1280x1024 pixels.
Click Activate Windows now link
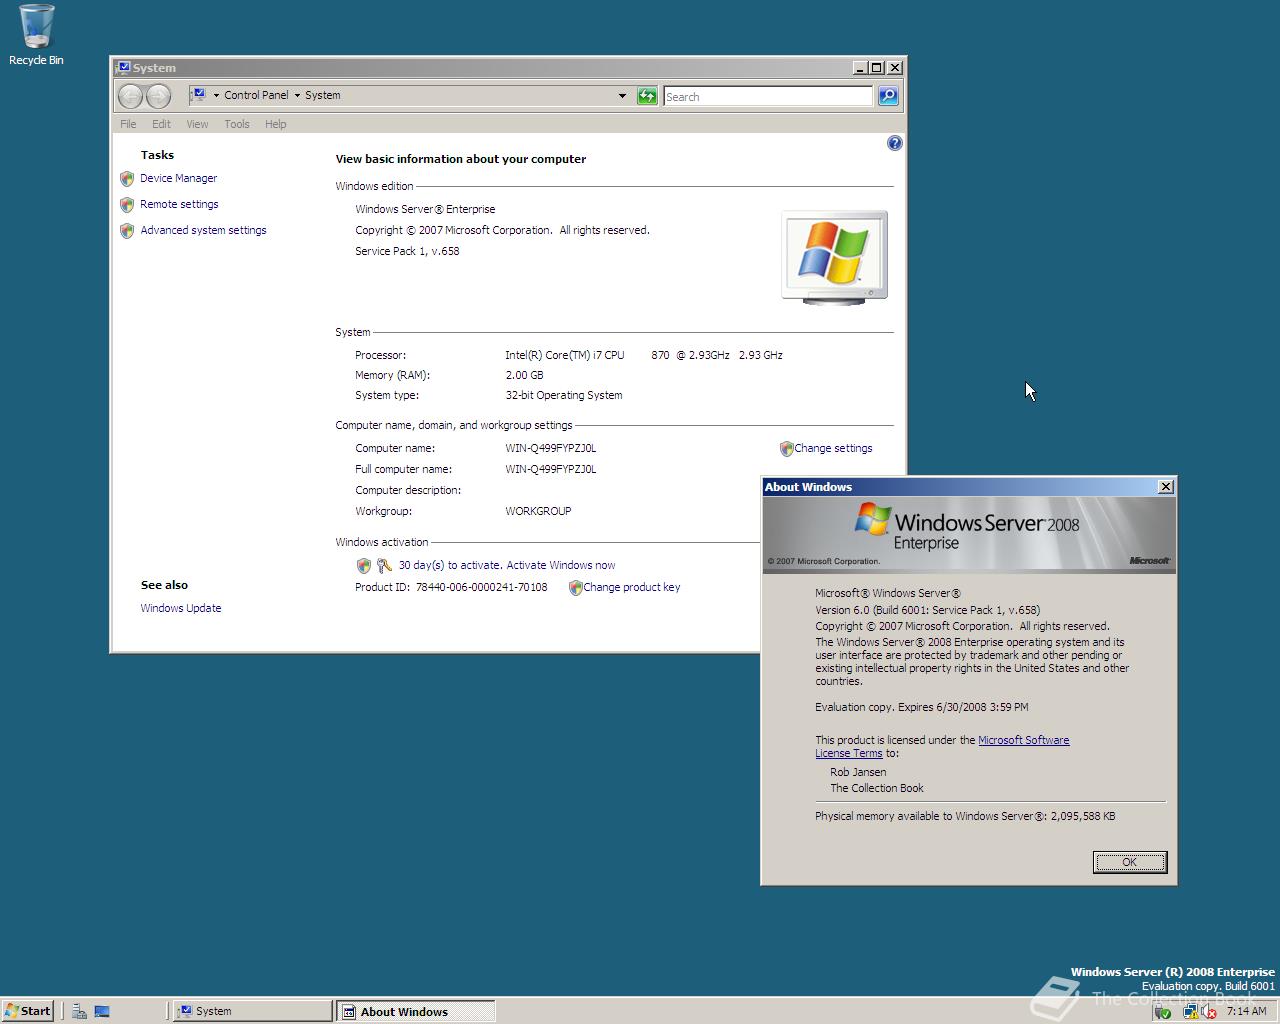pyautogui.click(x=560, y=565)
